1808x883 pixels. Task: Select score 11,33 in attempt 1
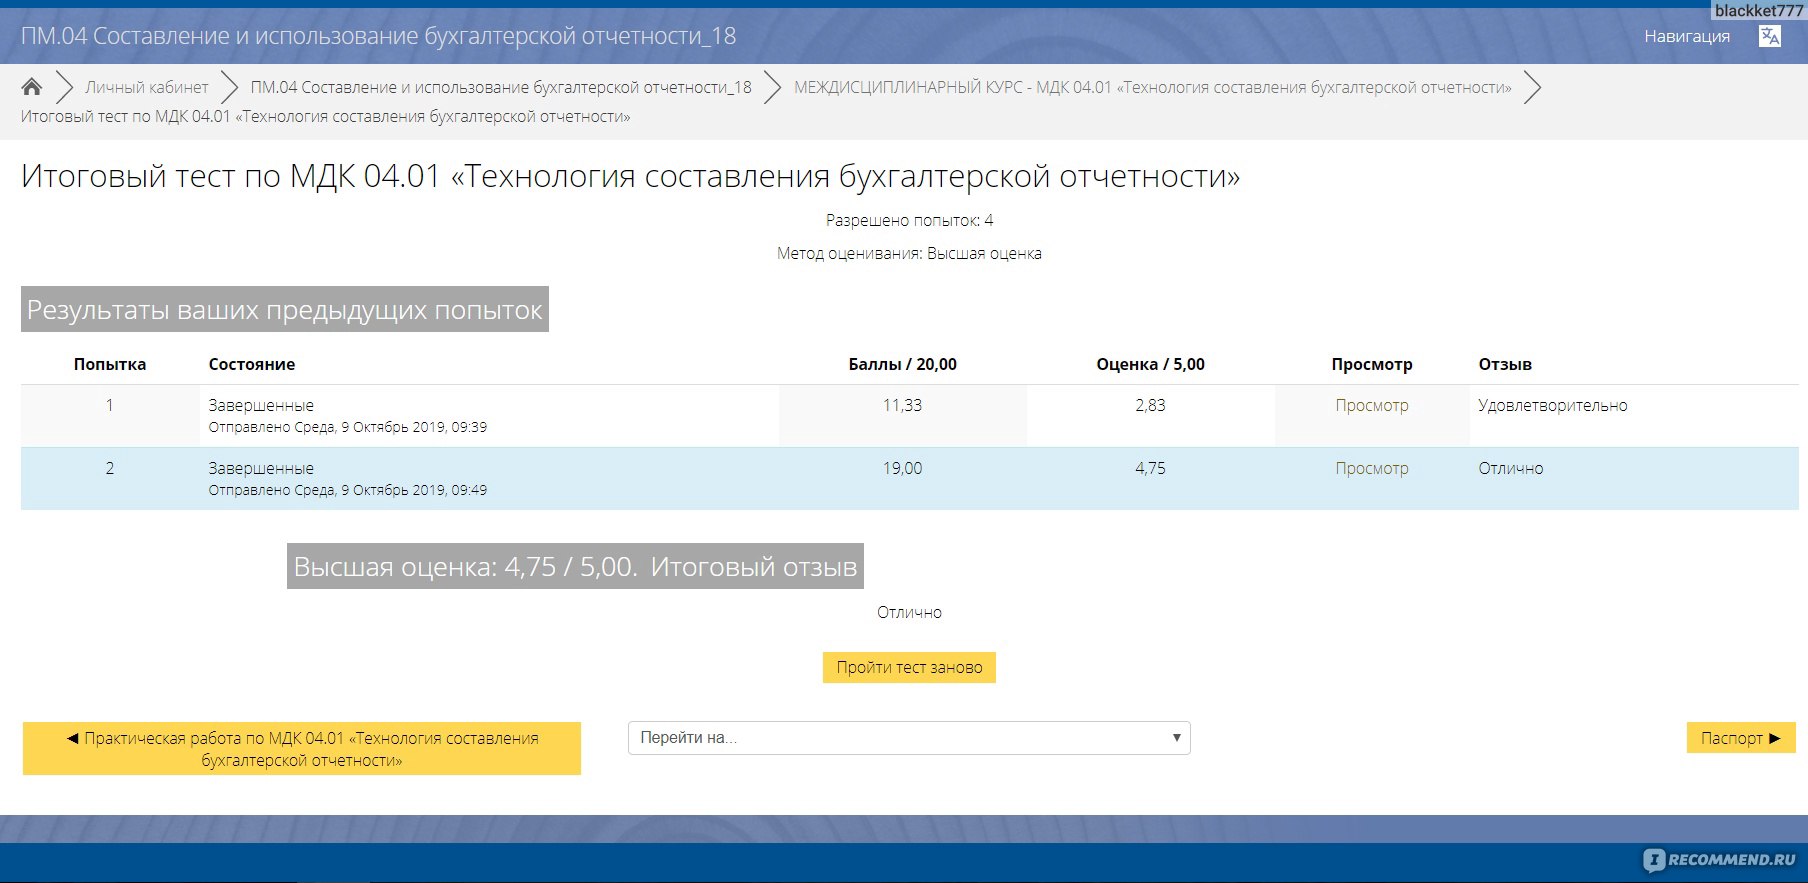902,405
